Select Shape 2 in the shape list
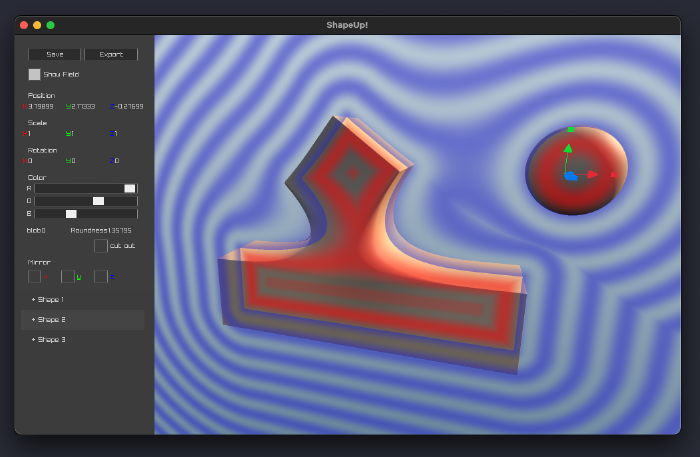The height and width of the screenshot is (457, 700). click(83, 320)
